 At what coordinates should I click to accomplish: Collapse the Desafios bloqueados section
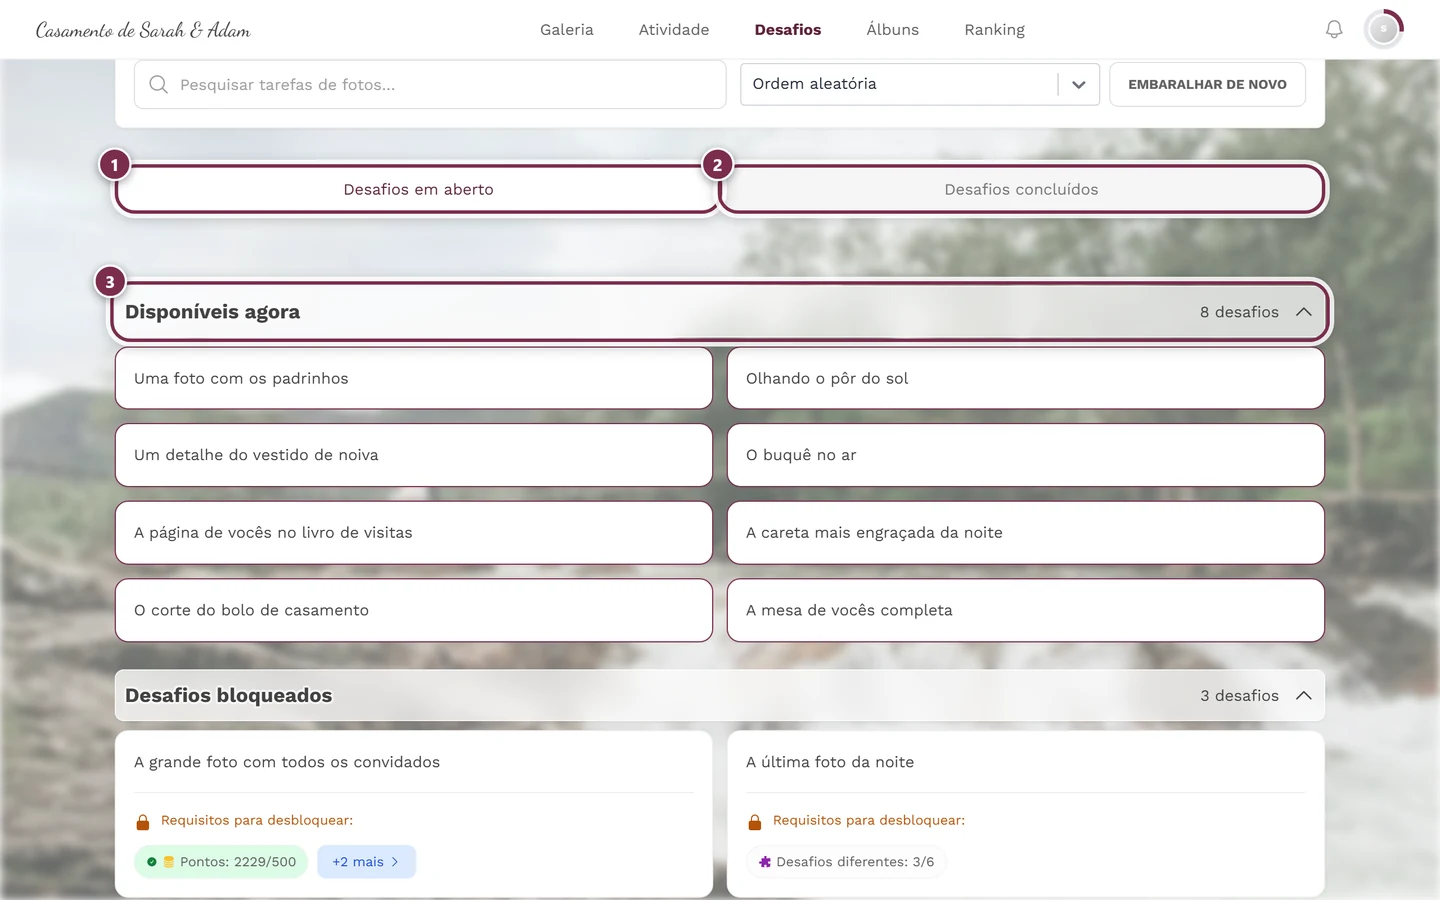(1304, 696)
